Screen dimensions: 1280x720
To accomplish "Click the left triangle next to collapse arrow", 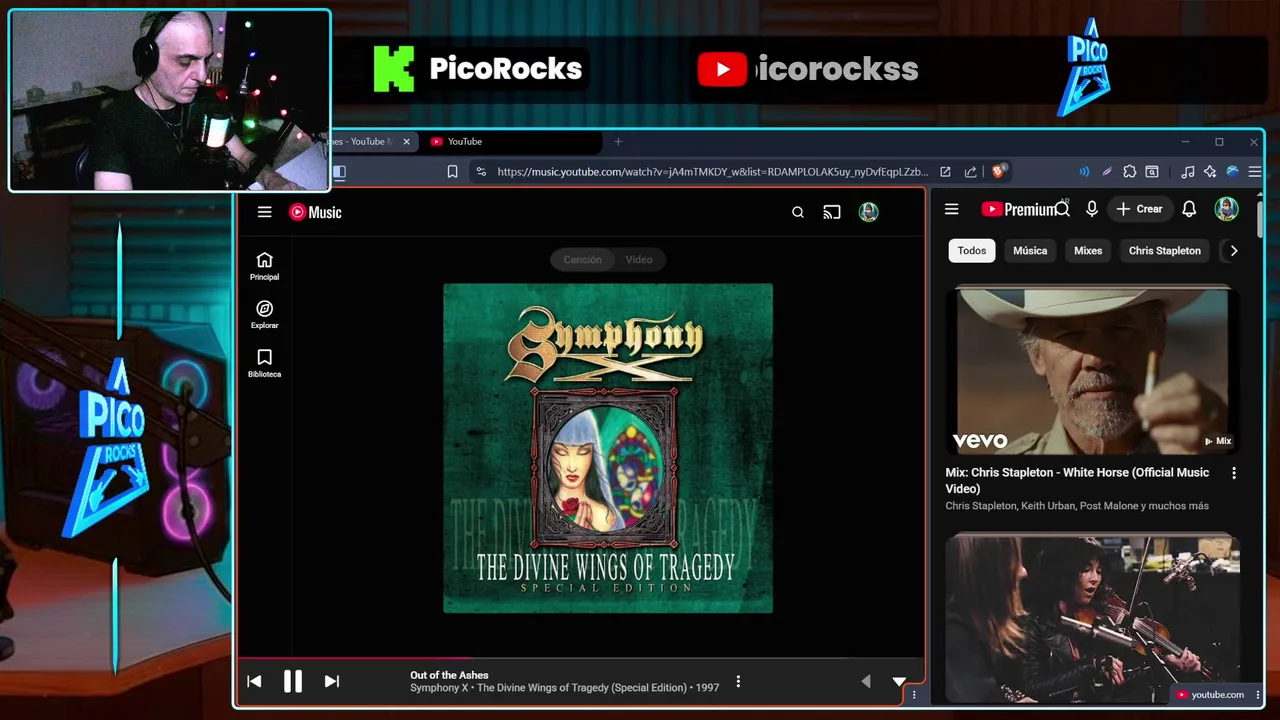I will pos(866,682).
